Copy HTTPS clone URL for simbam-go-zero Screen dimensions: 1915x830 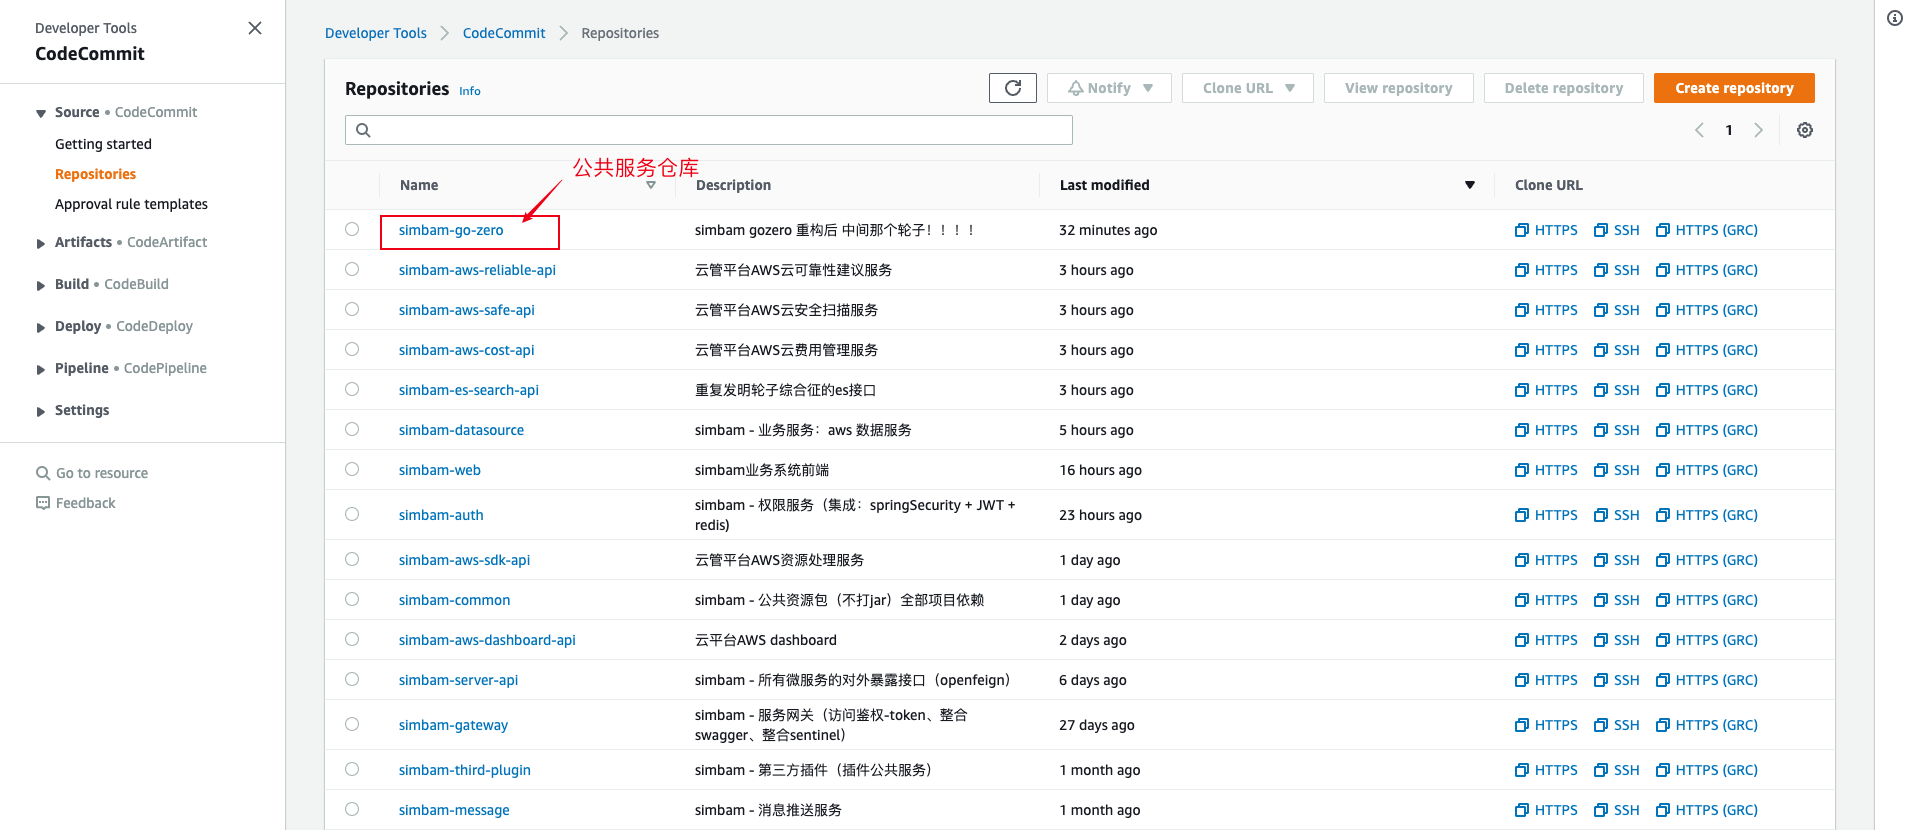point(1546,230)
